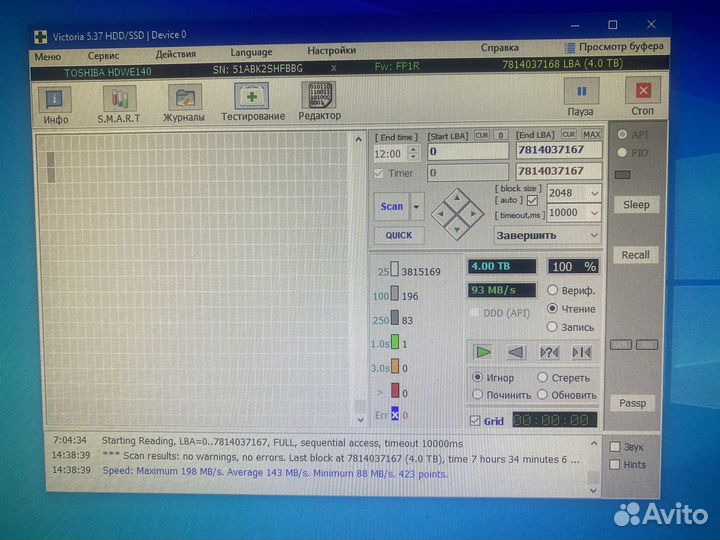Open the Справка menu

(x=500, y=48)
